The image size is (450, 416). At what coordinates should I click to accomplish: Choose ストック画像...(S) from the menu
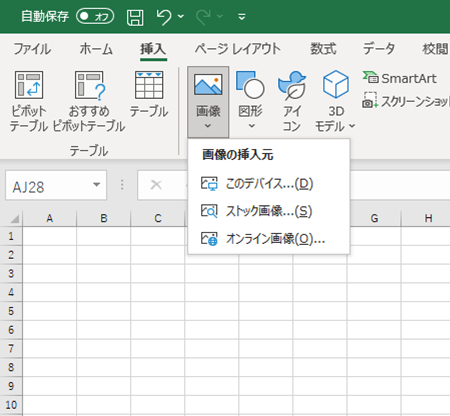tap(269, 211)
